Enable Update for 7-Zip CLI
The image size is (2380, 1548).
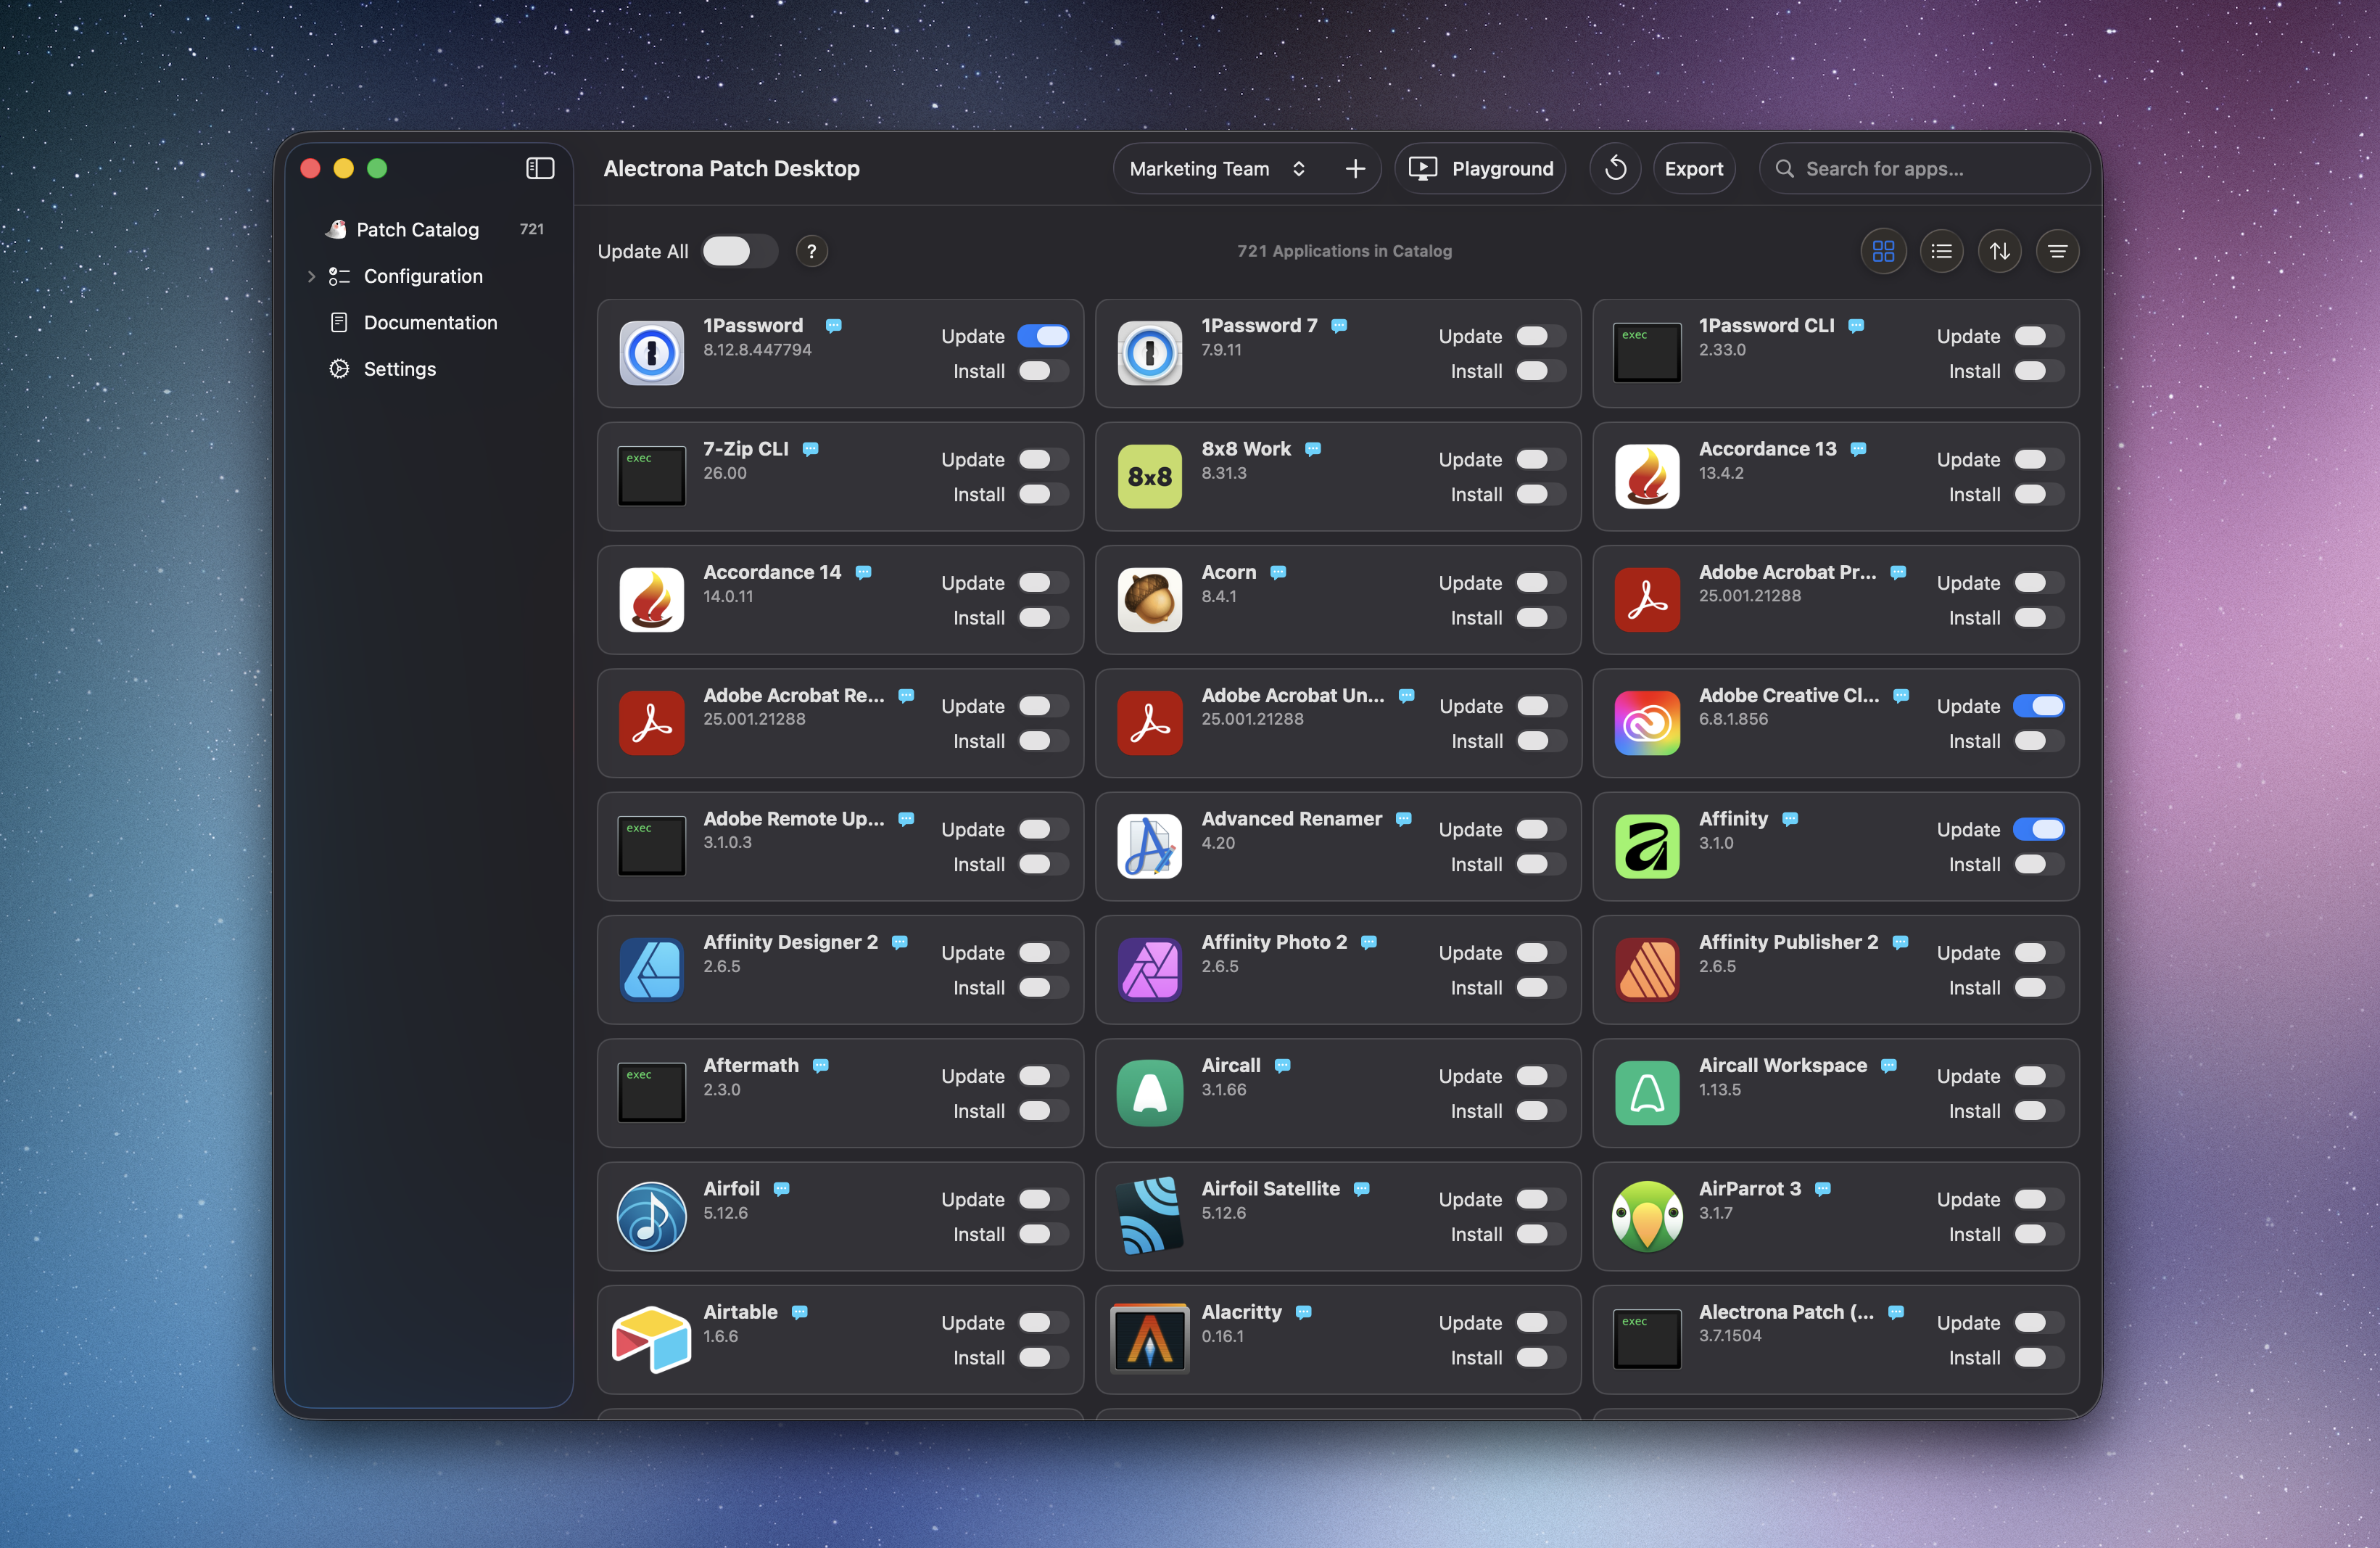pyautogui.click(x=1043, y=459)
